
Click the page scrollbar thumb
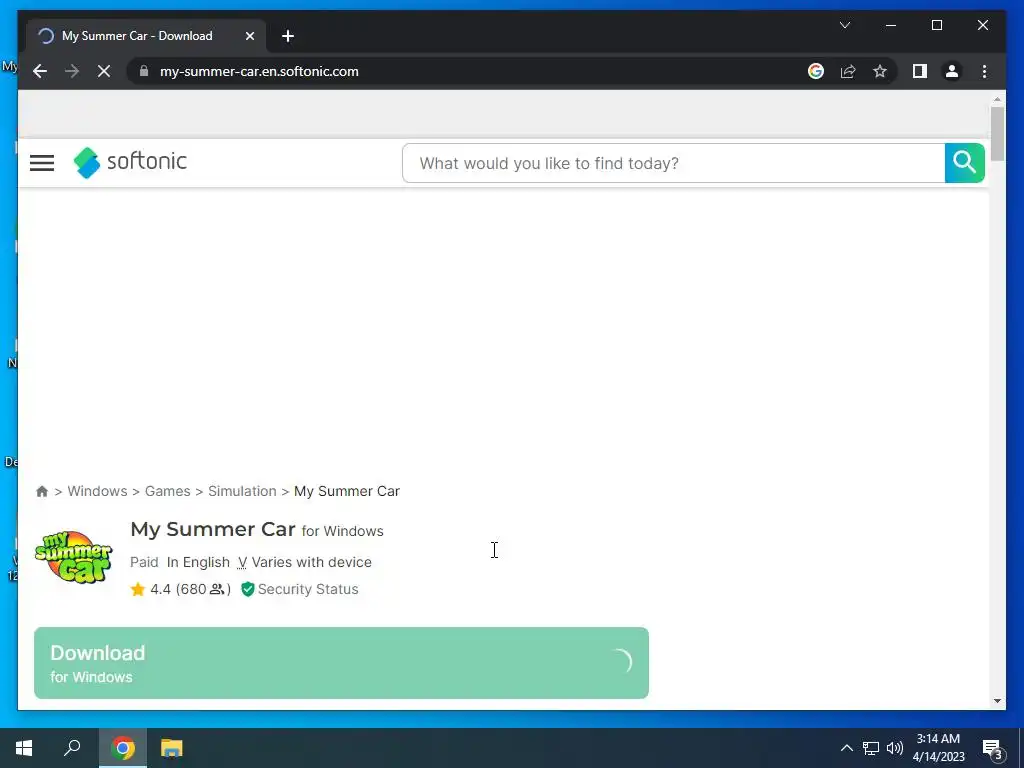997,134
